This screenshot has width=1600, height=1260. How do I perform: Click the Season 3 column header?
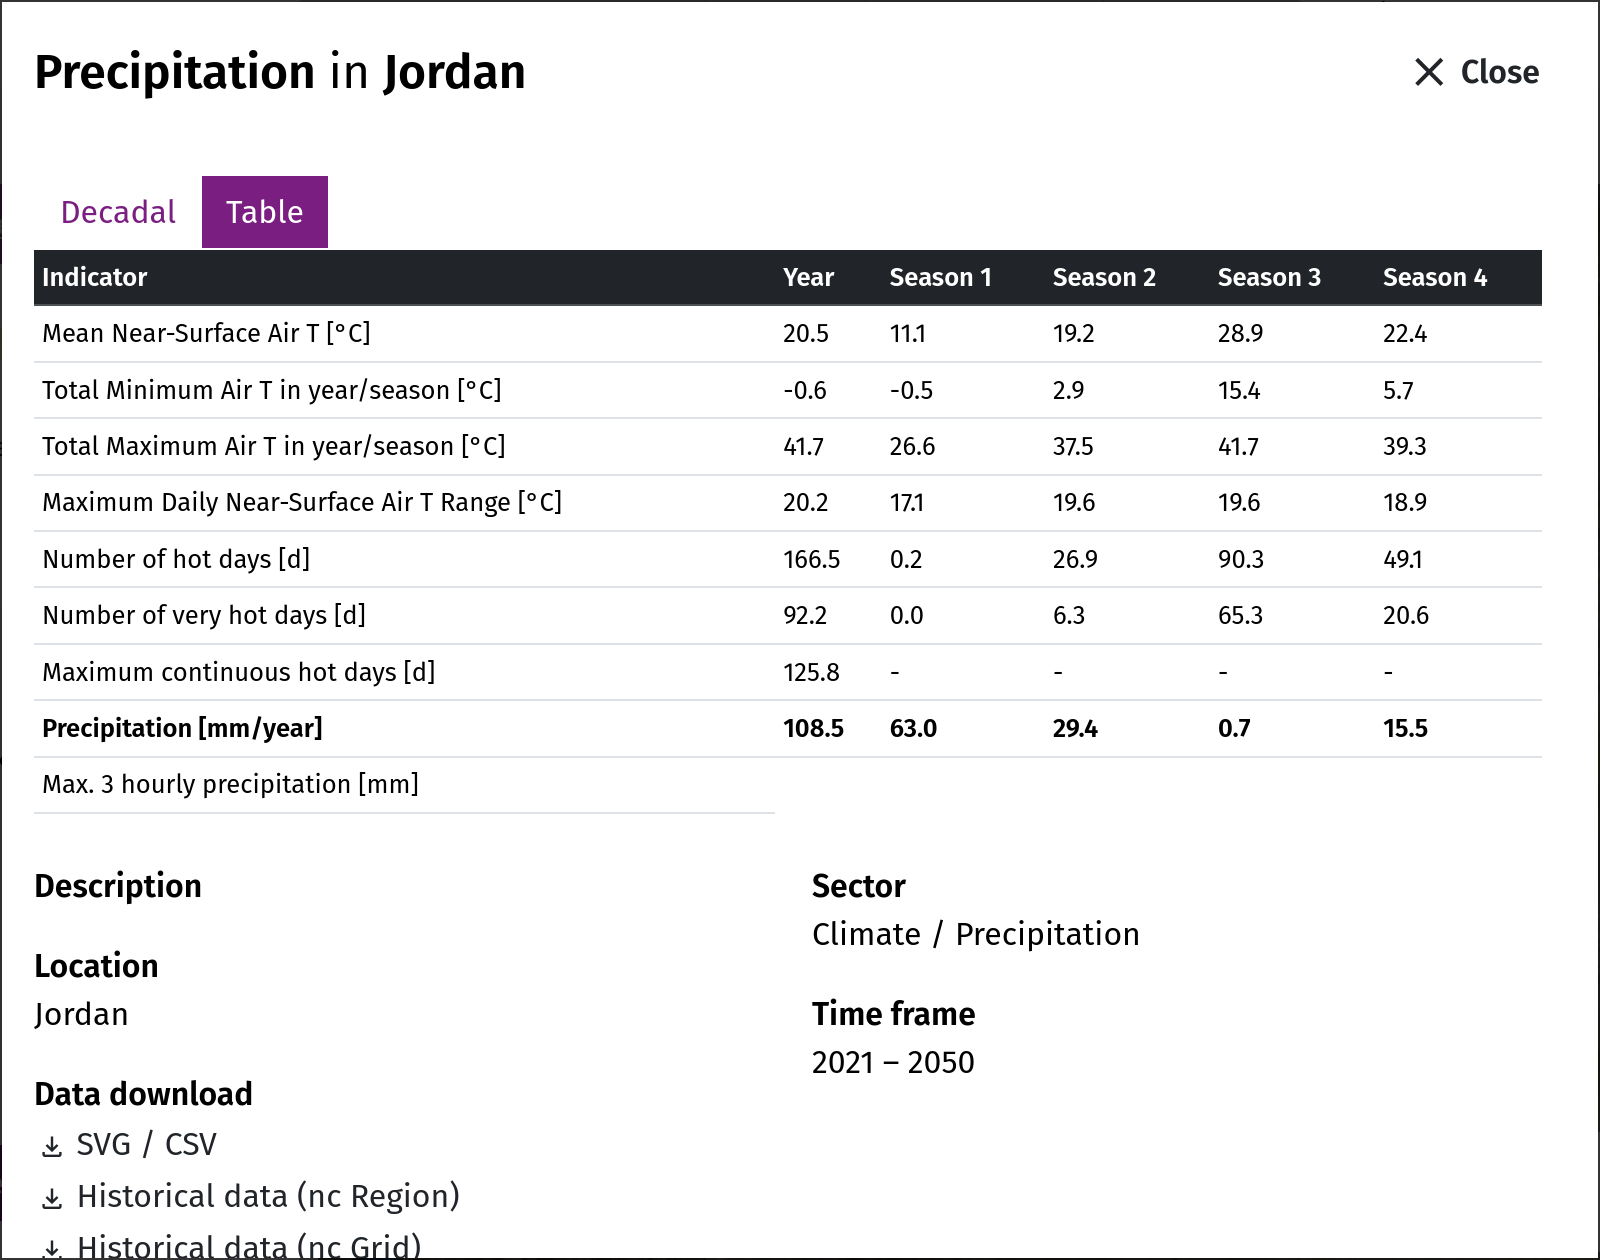pyautogui.click(x=1269, y=277)
